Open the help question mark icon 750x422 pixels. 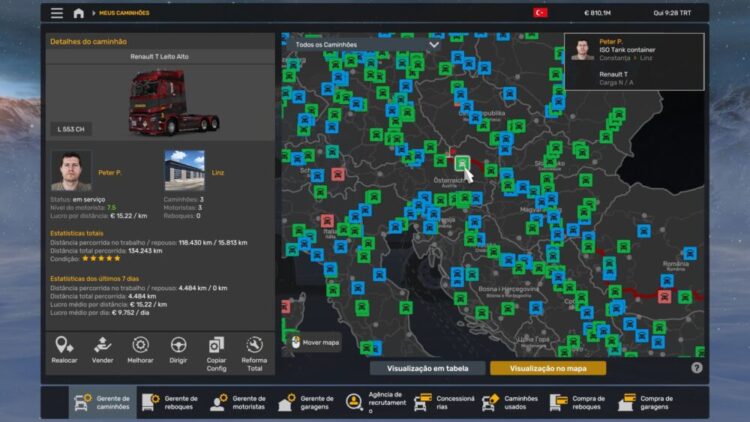click(696, 367)
